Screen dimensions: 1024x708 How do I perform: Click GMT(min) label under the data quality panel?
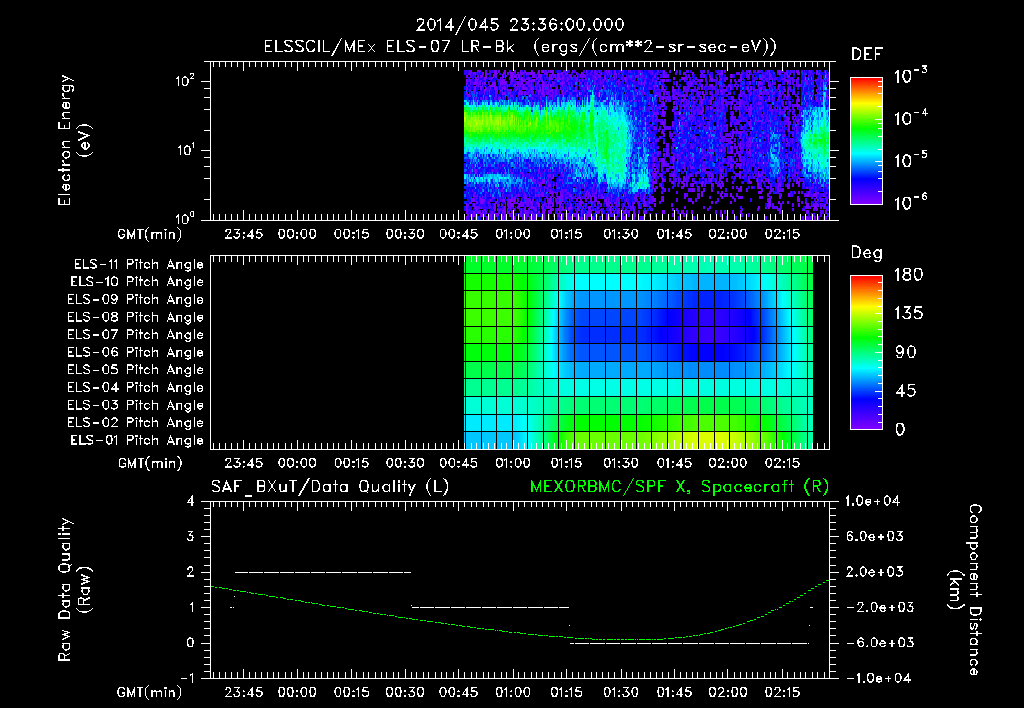click(150, 692)
